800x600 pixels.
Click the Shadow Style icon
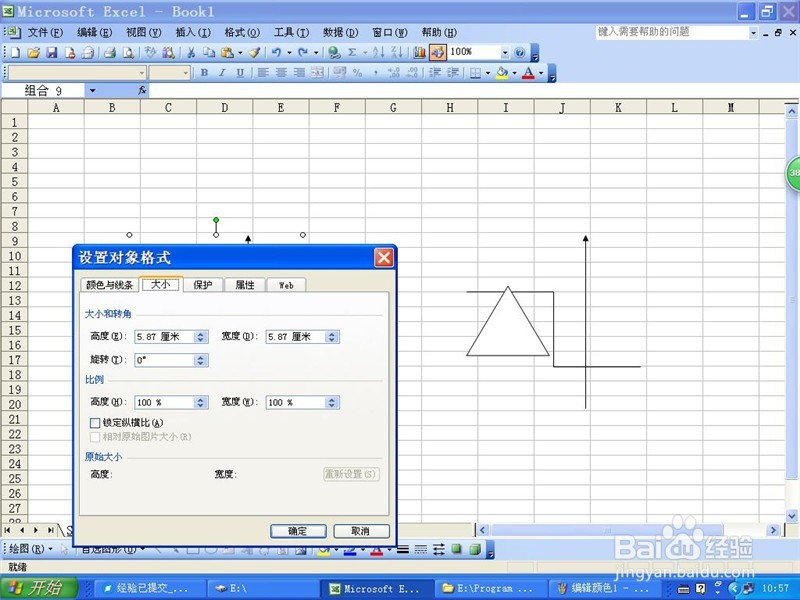coord(457,549)
